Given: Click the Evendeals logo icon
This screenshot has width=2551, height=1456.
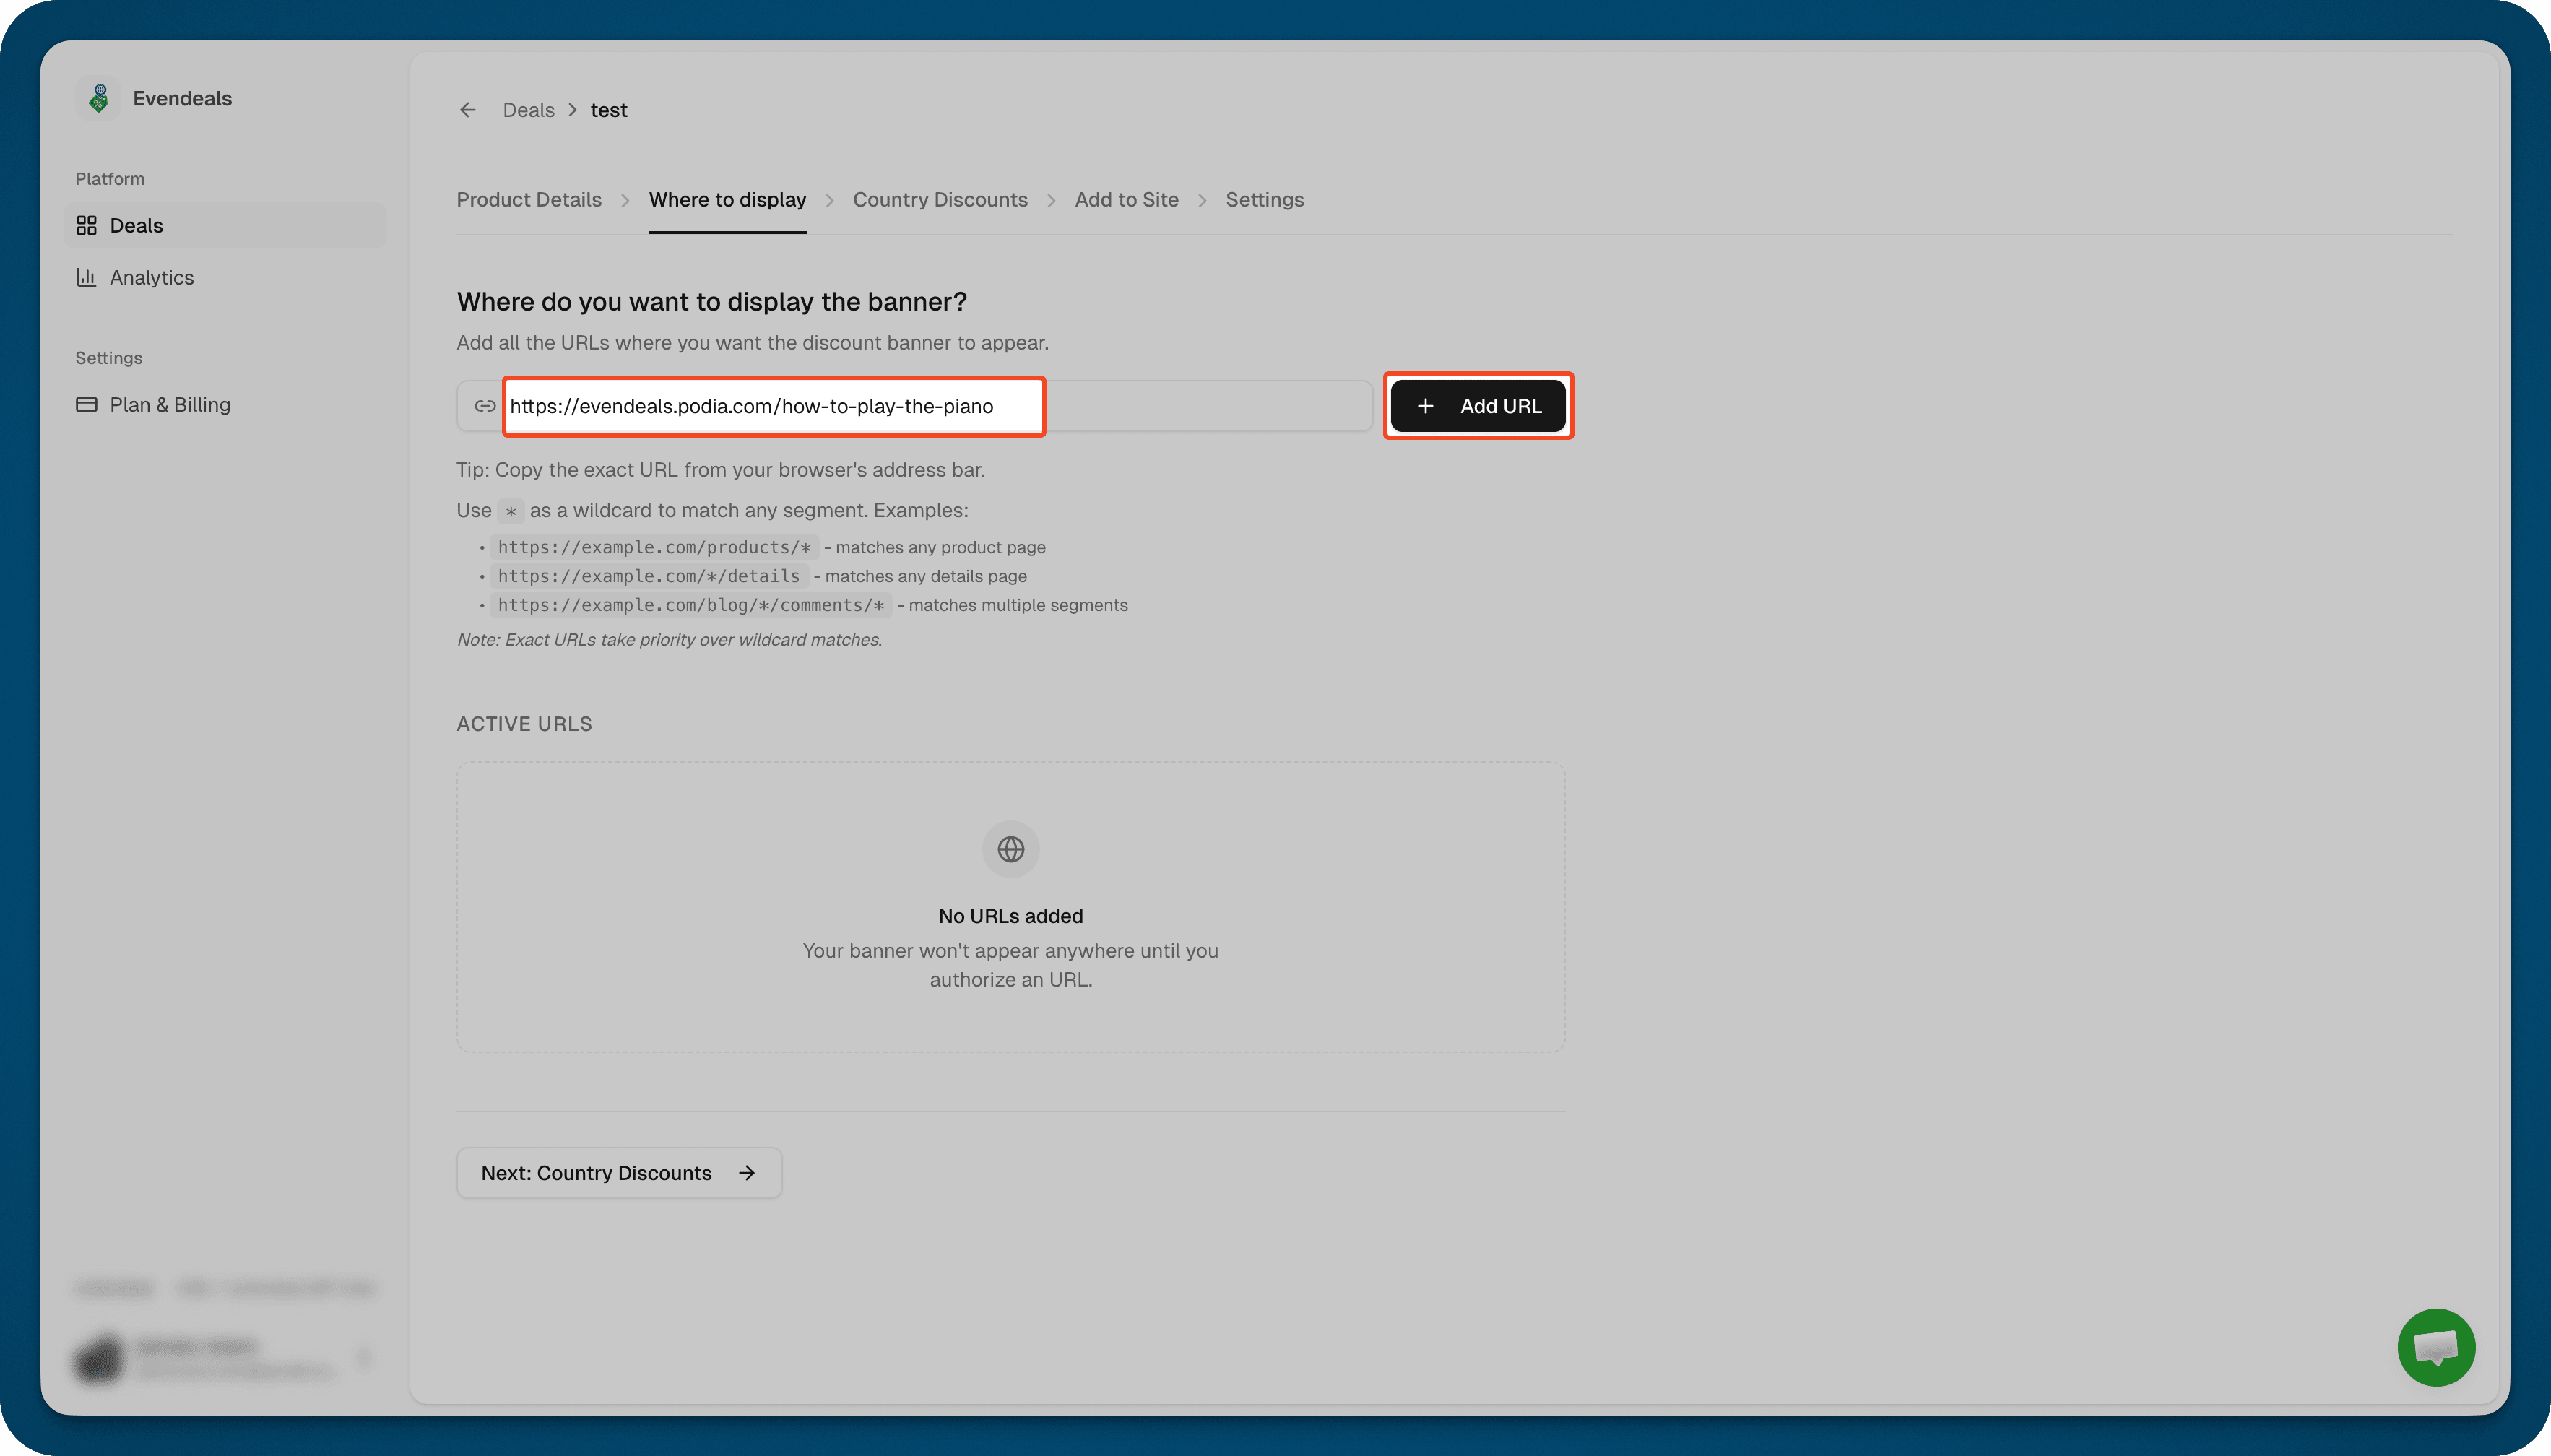Looking at the screenshot, I should pyautogui.click(x=98, y=97).
